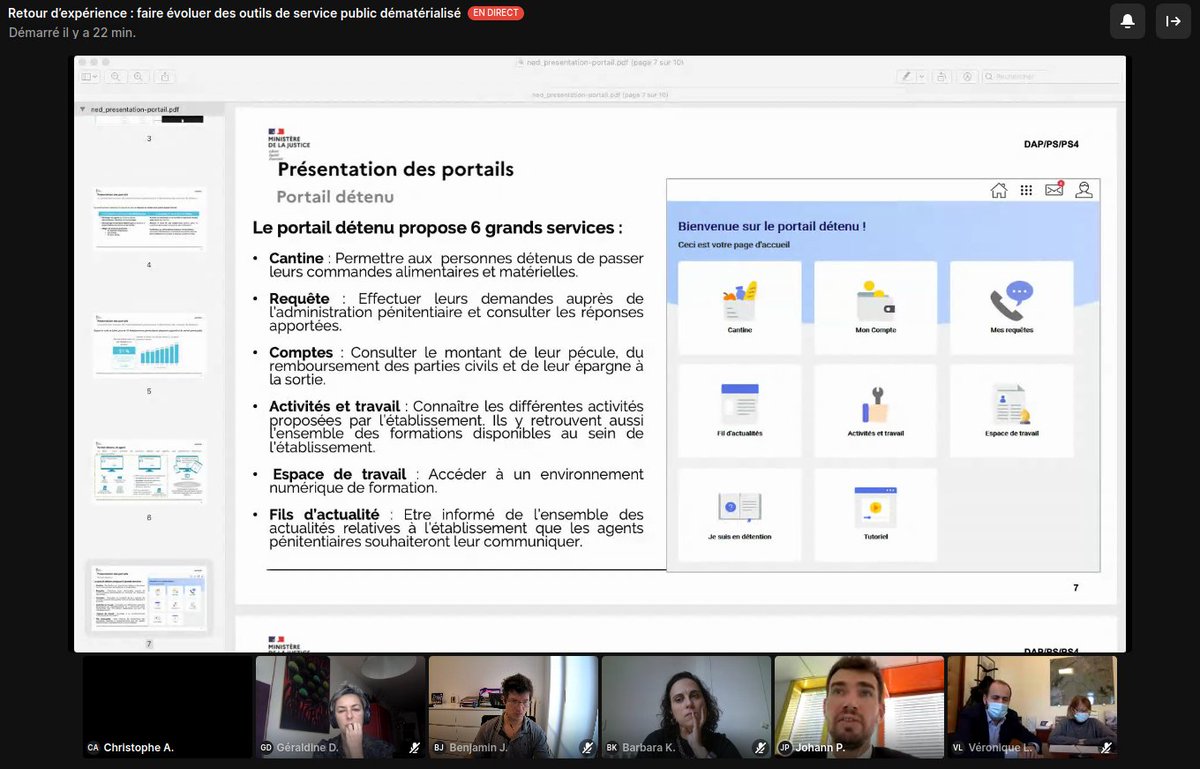The height and width of the screenshot is (769, 1200).
Task: Click zoom out magnifier in Preview toolbar
Action: 117,76
